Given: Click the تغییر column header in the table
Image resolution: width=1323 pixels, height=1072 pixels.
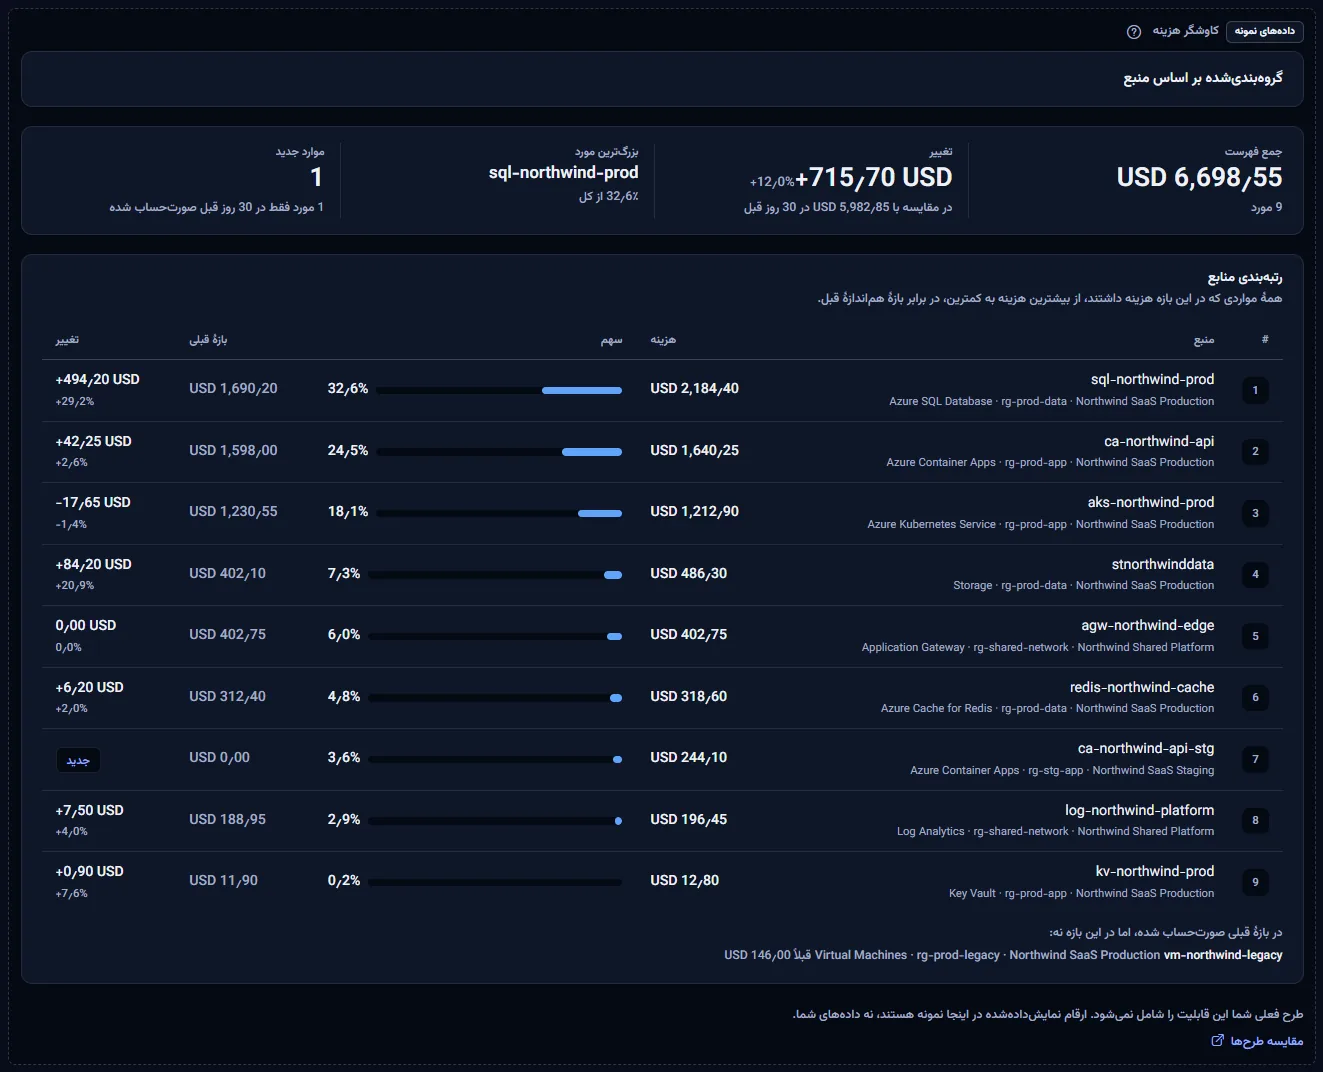Looking at the screenshot, I should click(67, 340).
